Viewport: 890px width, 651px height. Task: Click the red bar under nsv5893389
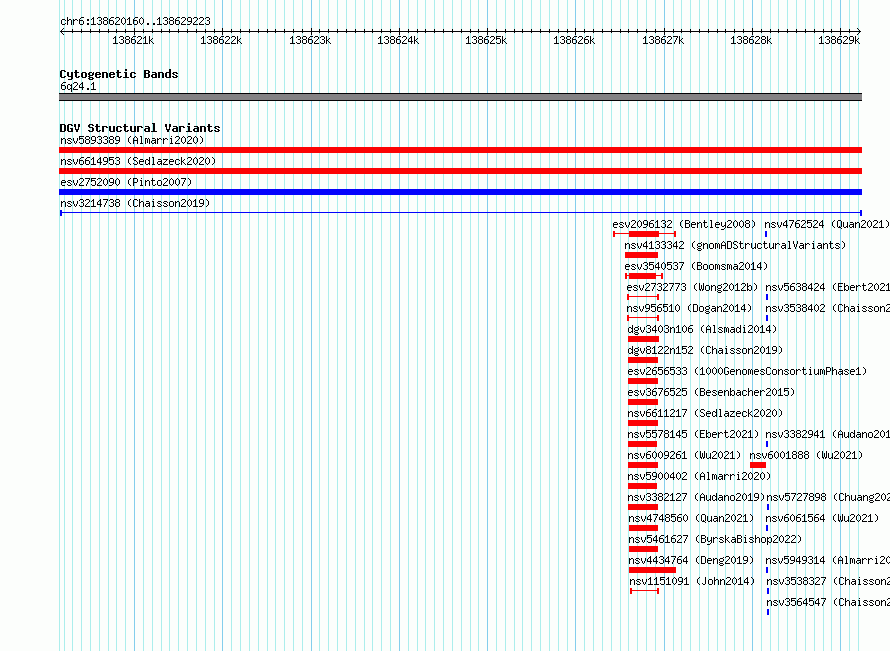[x=460, y=150]
